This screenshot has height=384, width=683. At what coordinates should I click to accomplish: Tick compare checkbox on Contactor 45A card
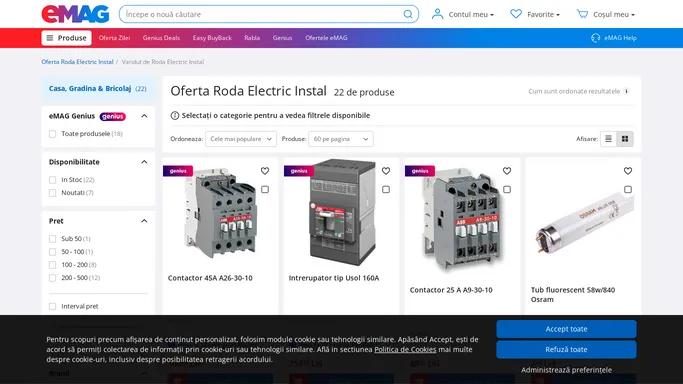265,189
